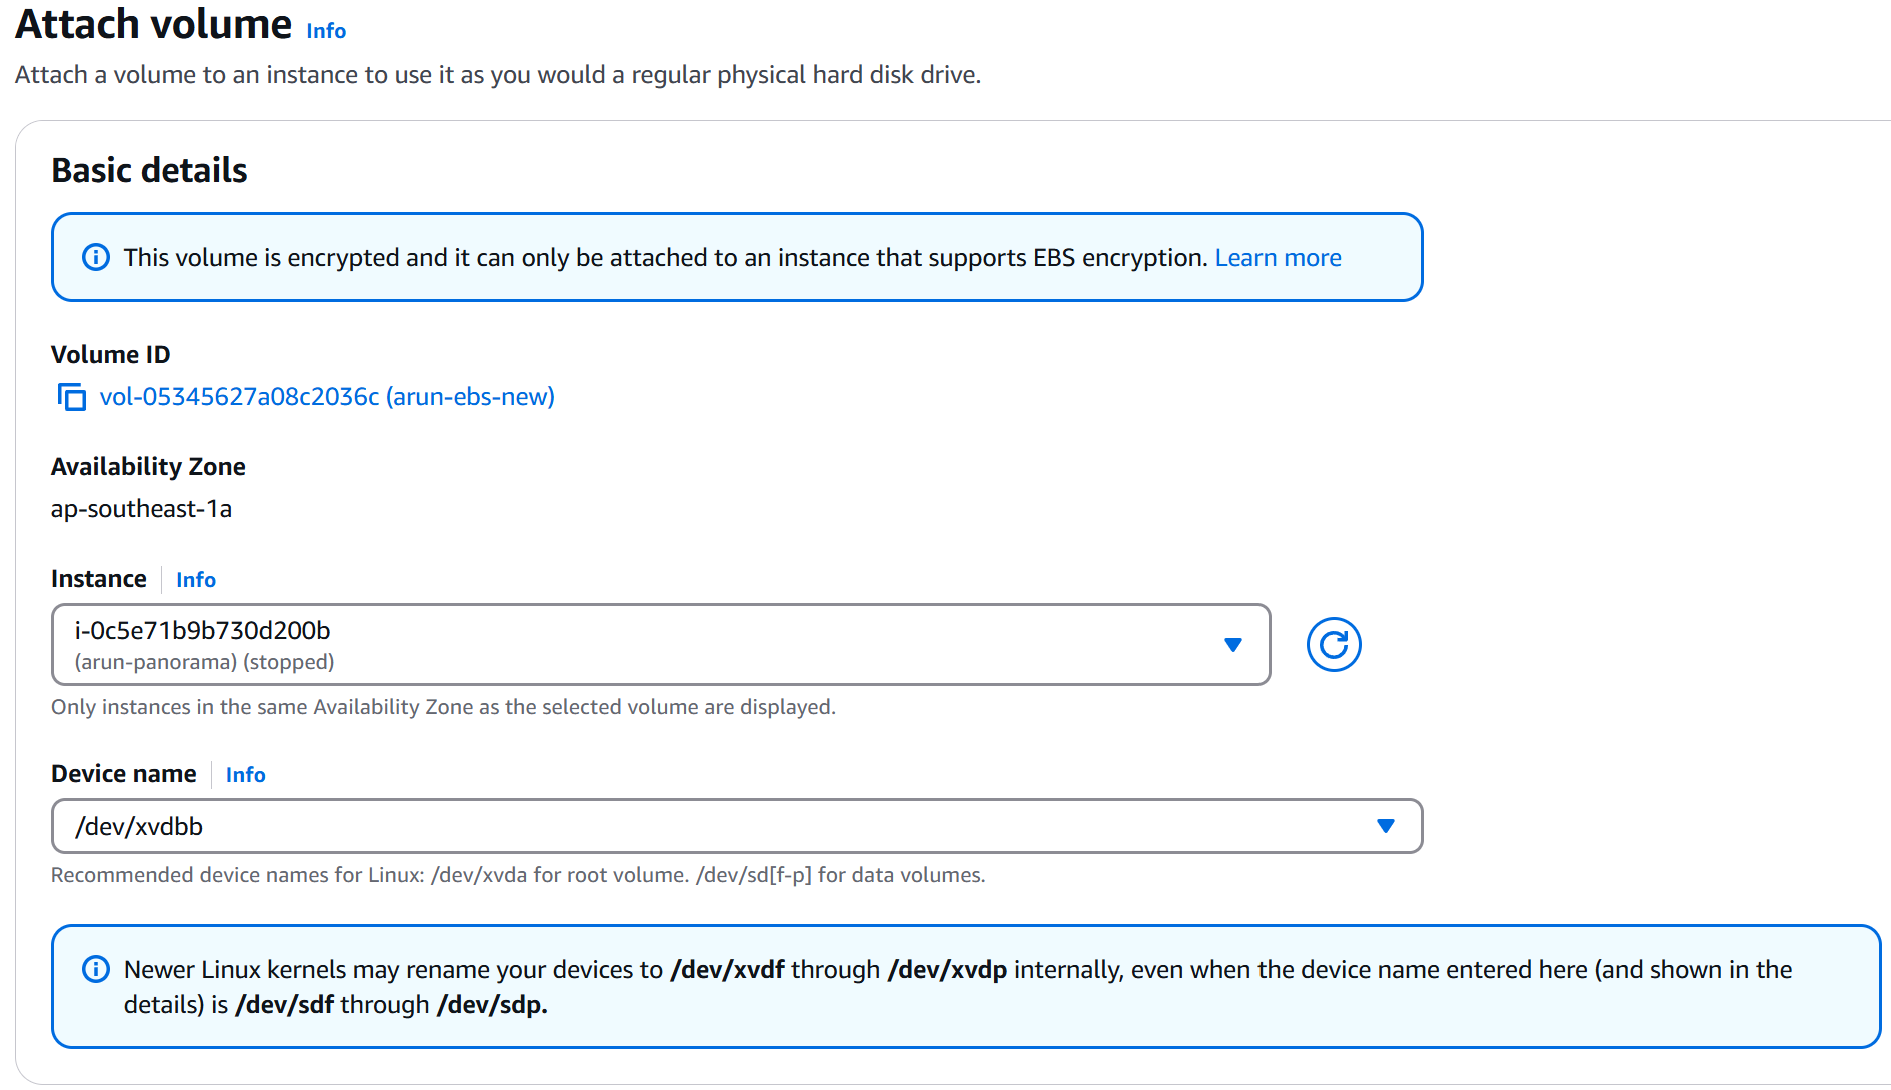1891x1090 pixels.
Task: Copy the volume ID to clipboard
Action: pos(71,397)
